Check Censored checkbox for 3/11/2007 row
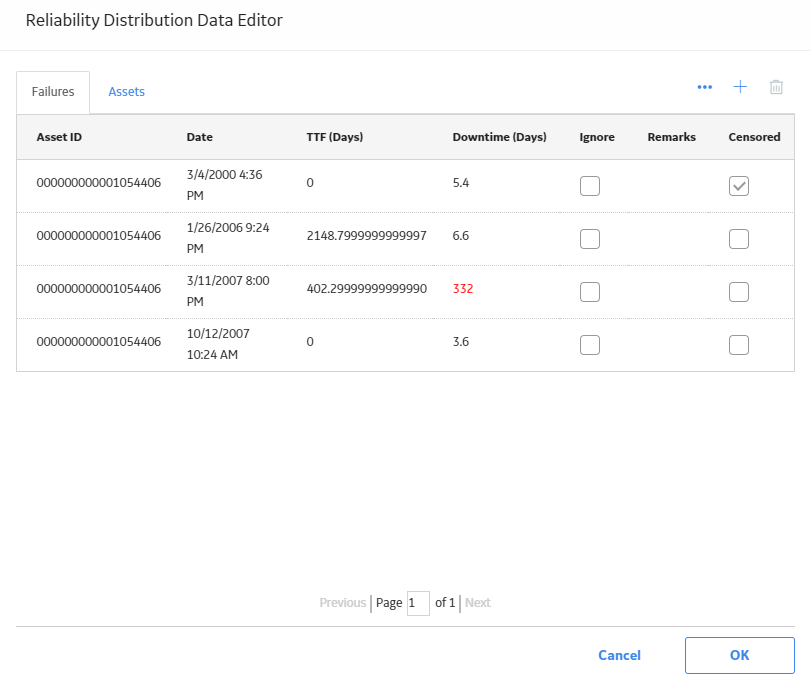 [x=739, y=292]
